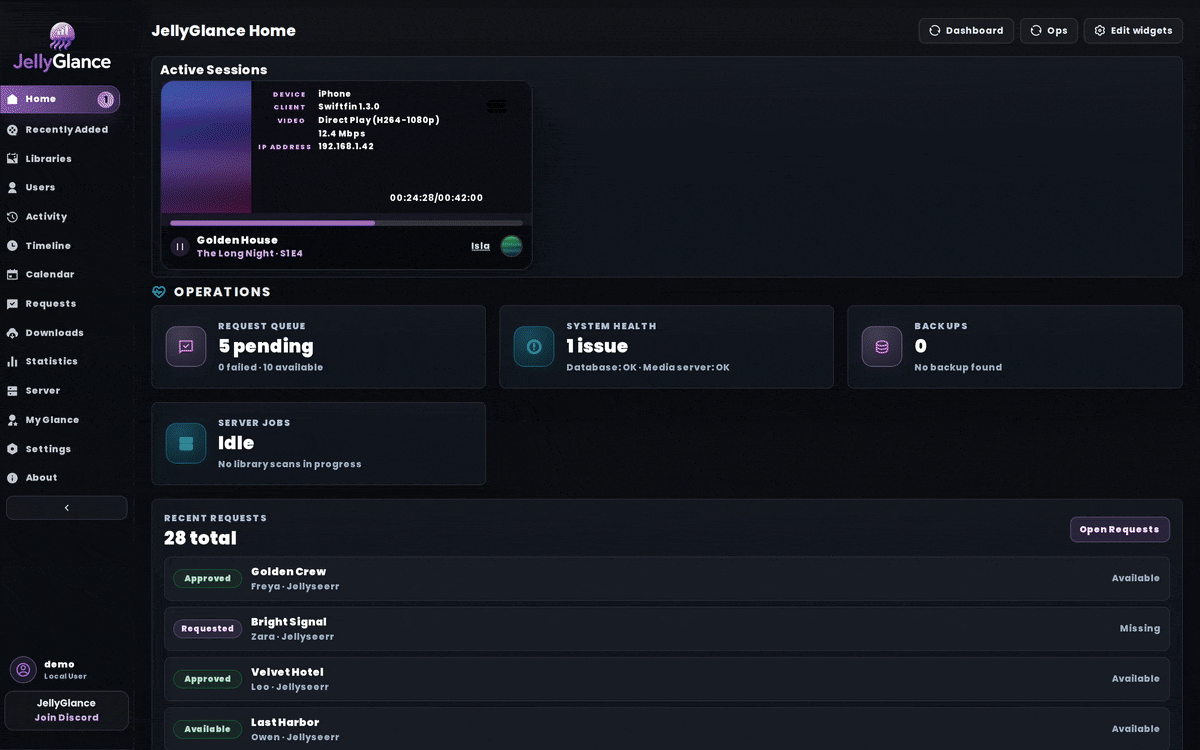
Task: Click the IP address 192.168.1.42
Action: (346, 146)
